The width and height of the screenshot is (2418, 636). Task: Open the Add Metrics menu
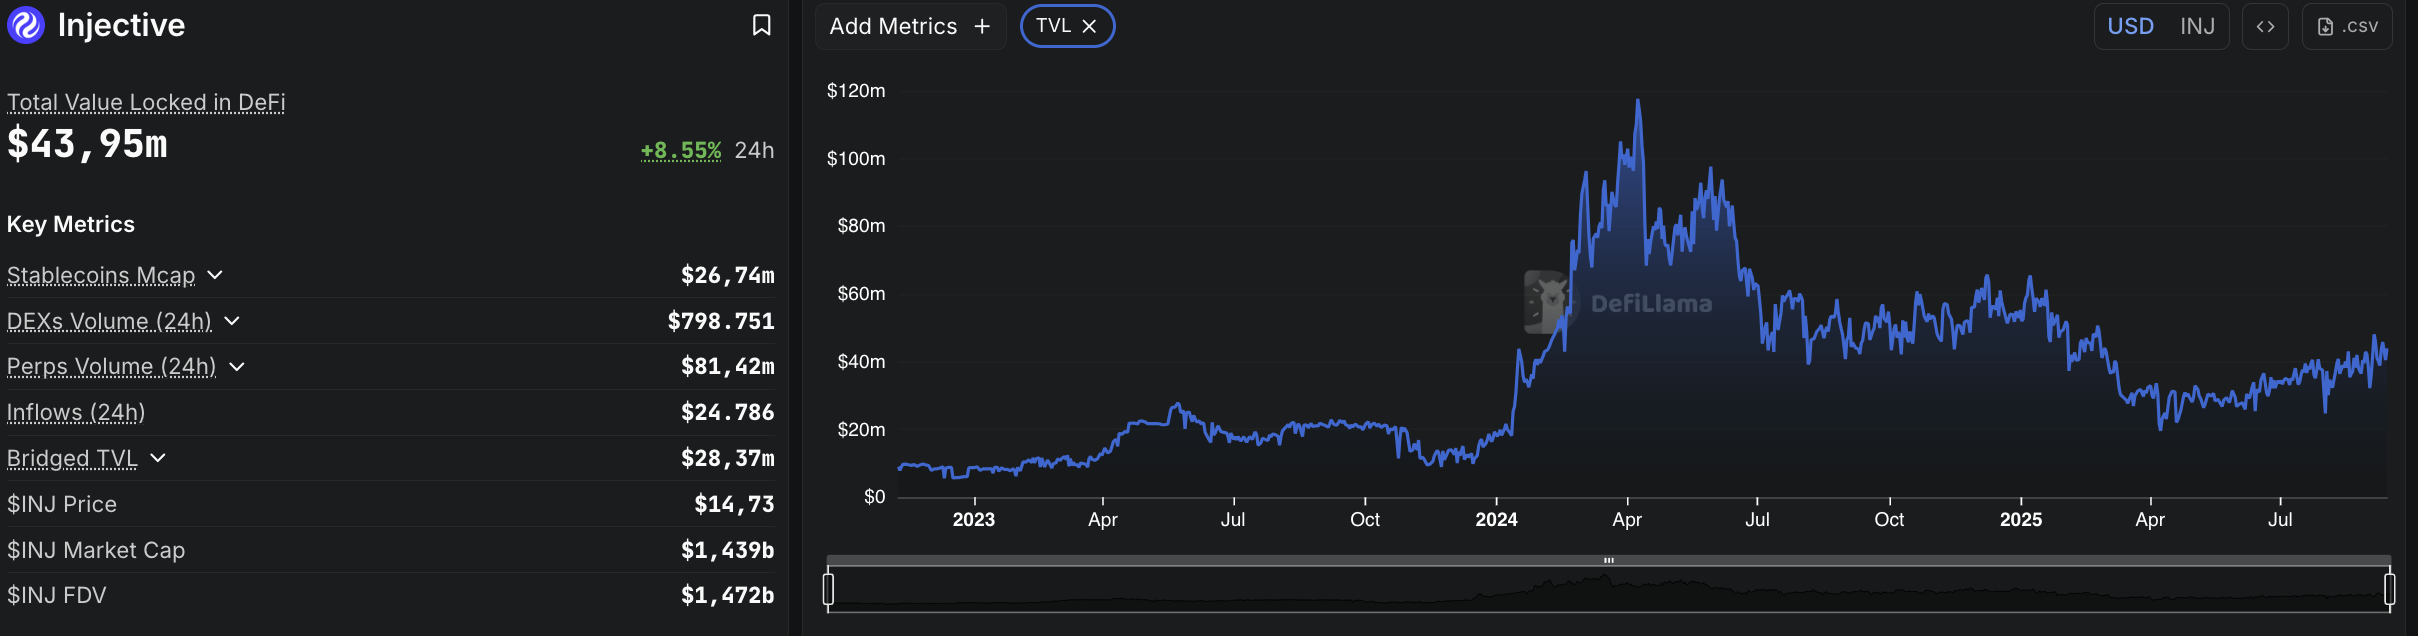(x=910, y=26)
